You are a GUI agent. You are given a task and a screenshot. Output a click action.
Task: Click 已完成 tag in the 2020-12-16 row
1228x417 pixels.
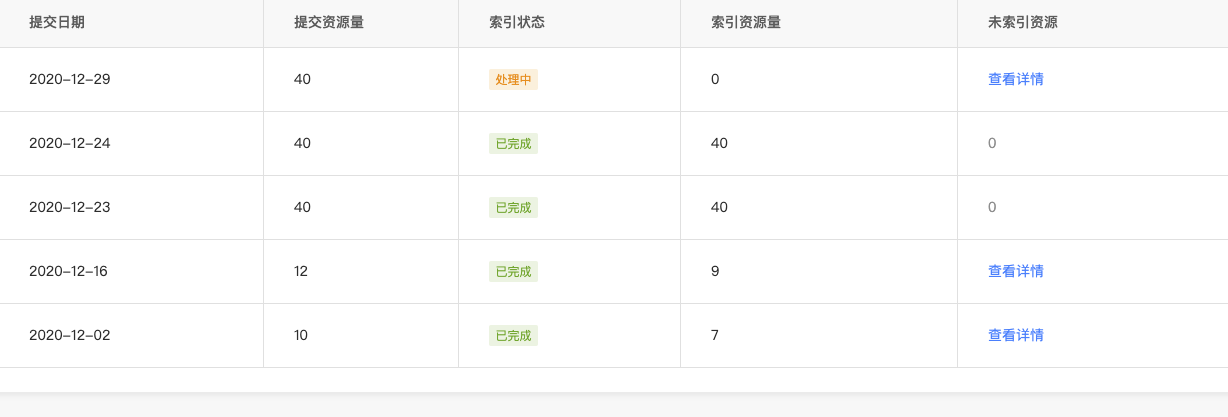513,271
